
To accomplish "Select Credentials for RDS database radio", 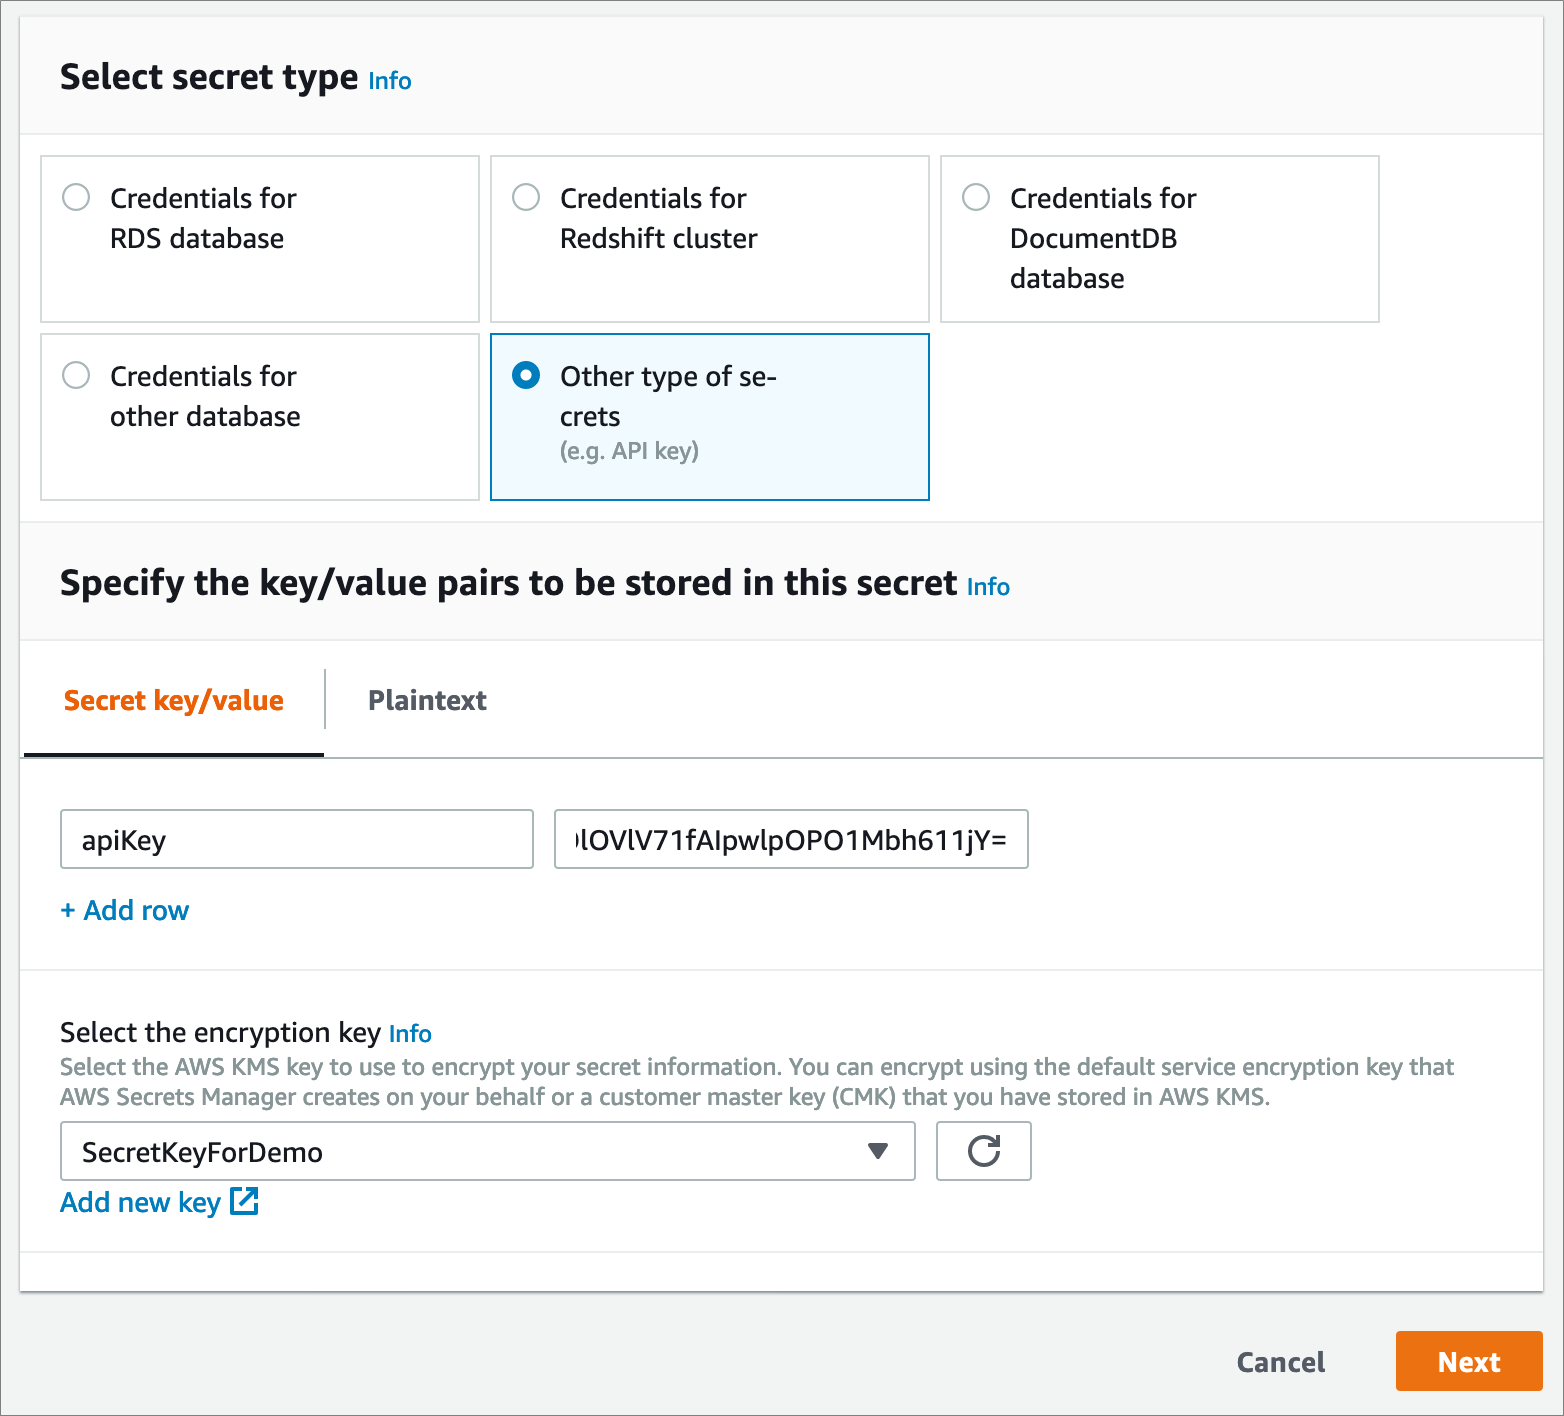I will point(76,197).
